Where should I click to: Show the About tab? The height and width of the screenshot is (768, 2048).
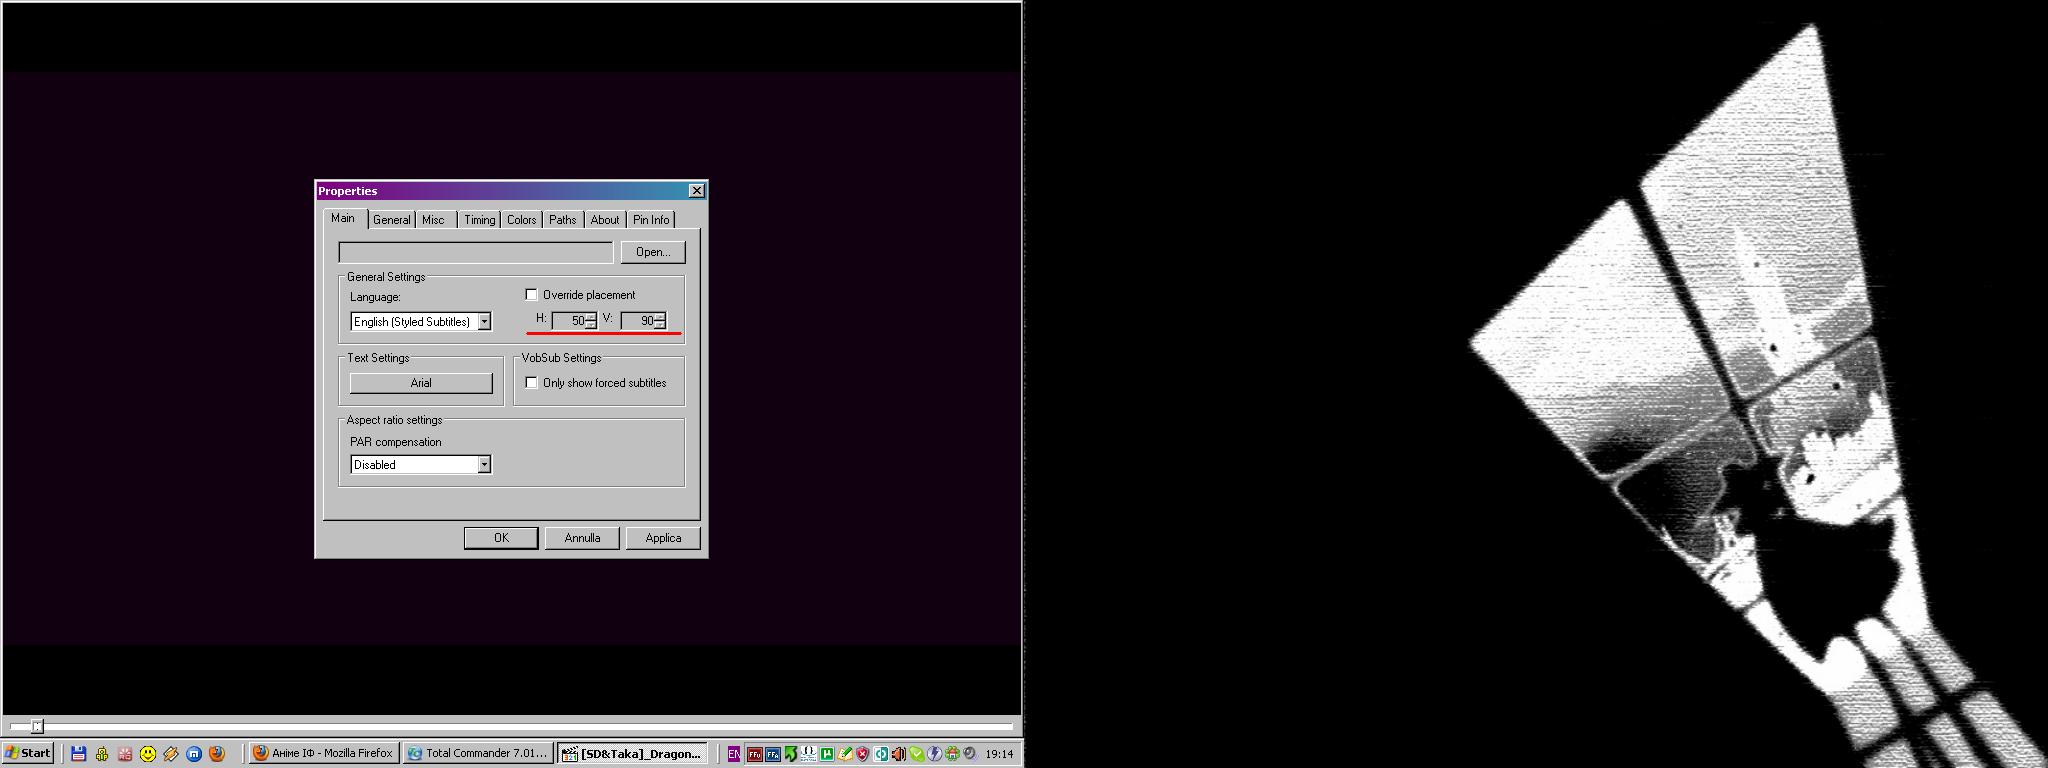(604, 220)
